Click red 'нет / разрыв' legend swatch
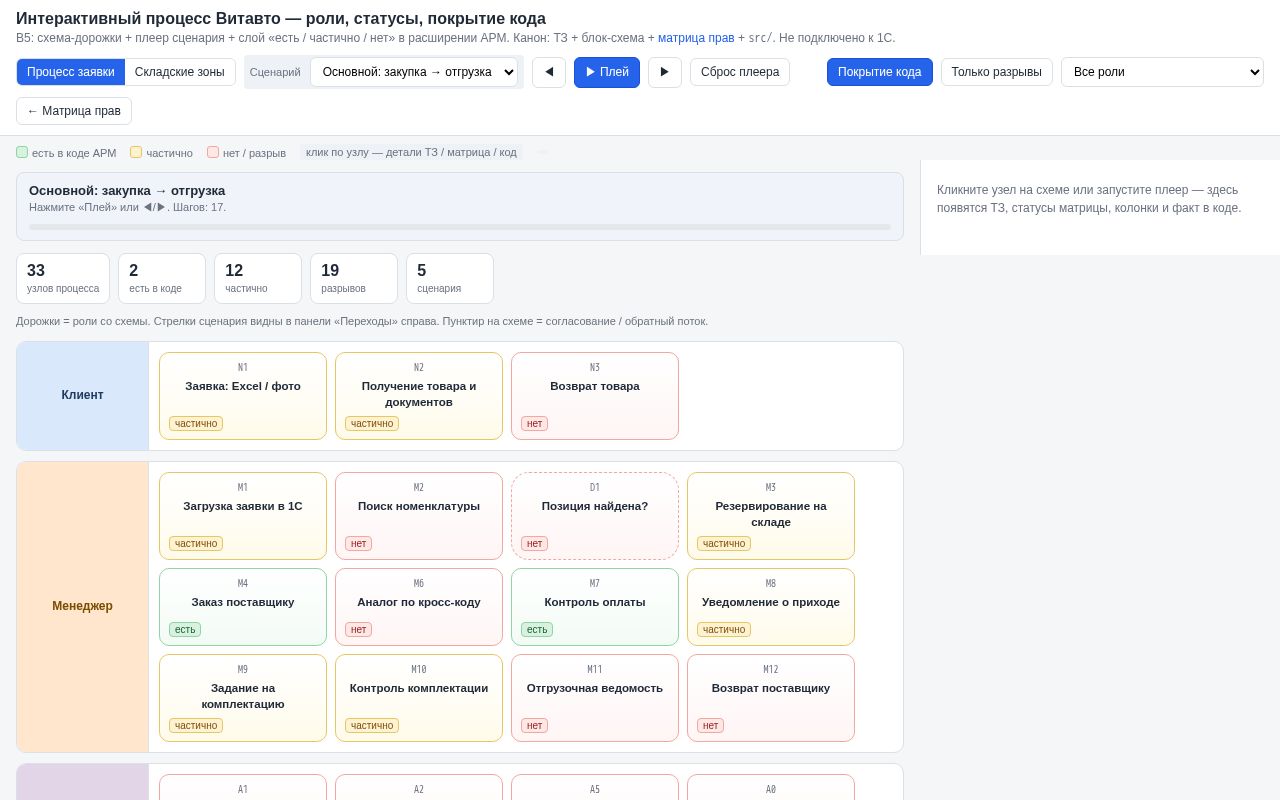Image resolution: width=1280 pixels, height=800 pixels. click(x=213, y=152)
